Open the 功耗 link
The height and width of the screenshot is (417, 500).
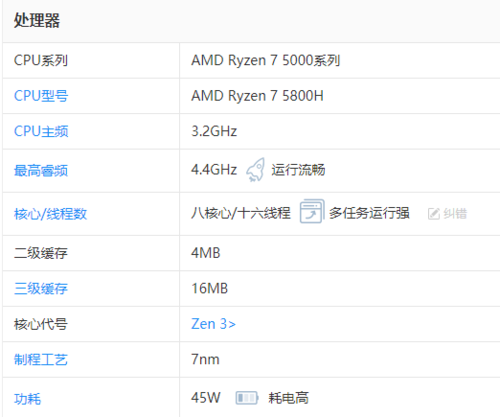tap(27, 399)
